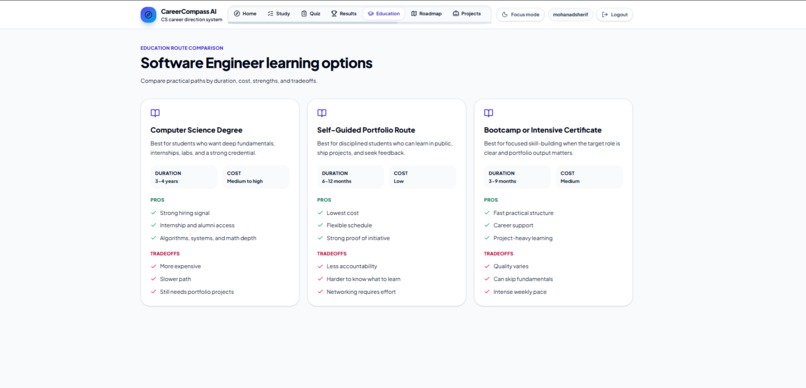Click the Medium cost box on Bootcamp card
Image resolution: width=806 pixels, height=388 pixels.
click(589, 177)
